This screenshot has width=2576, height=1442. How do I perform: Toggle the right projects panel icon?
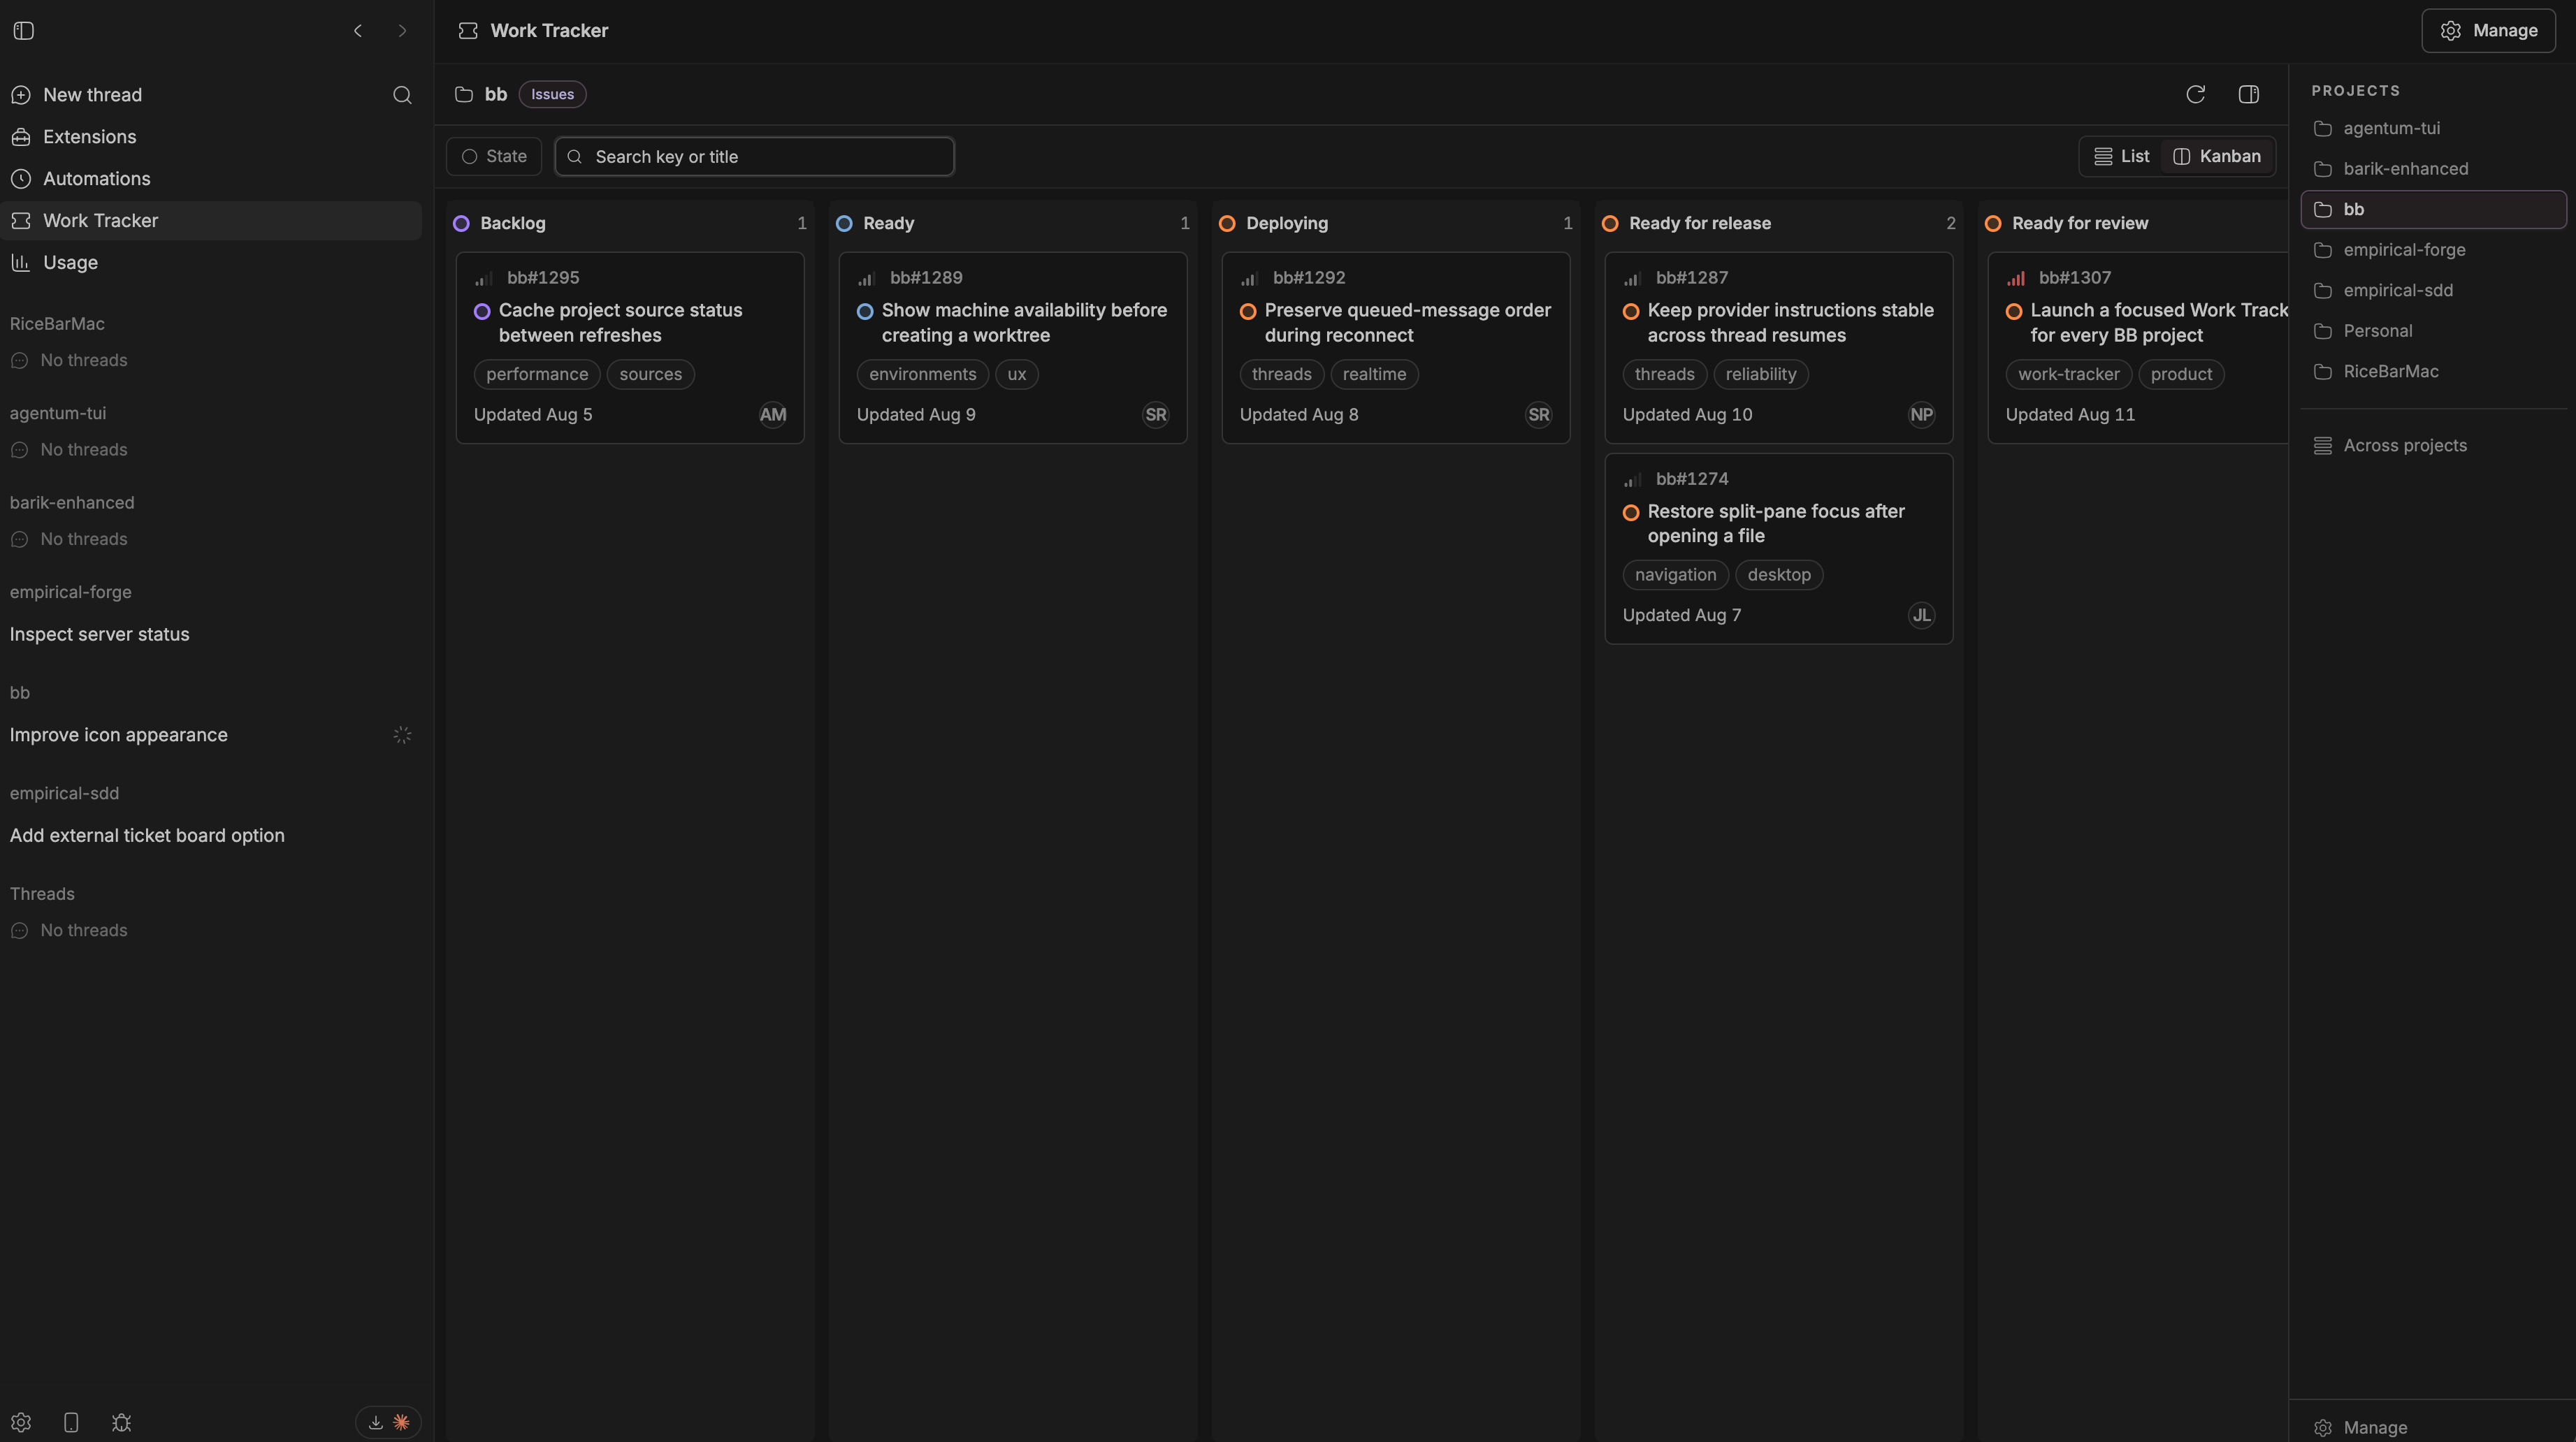[x=2248, y=94]
